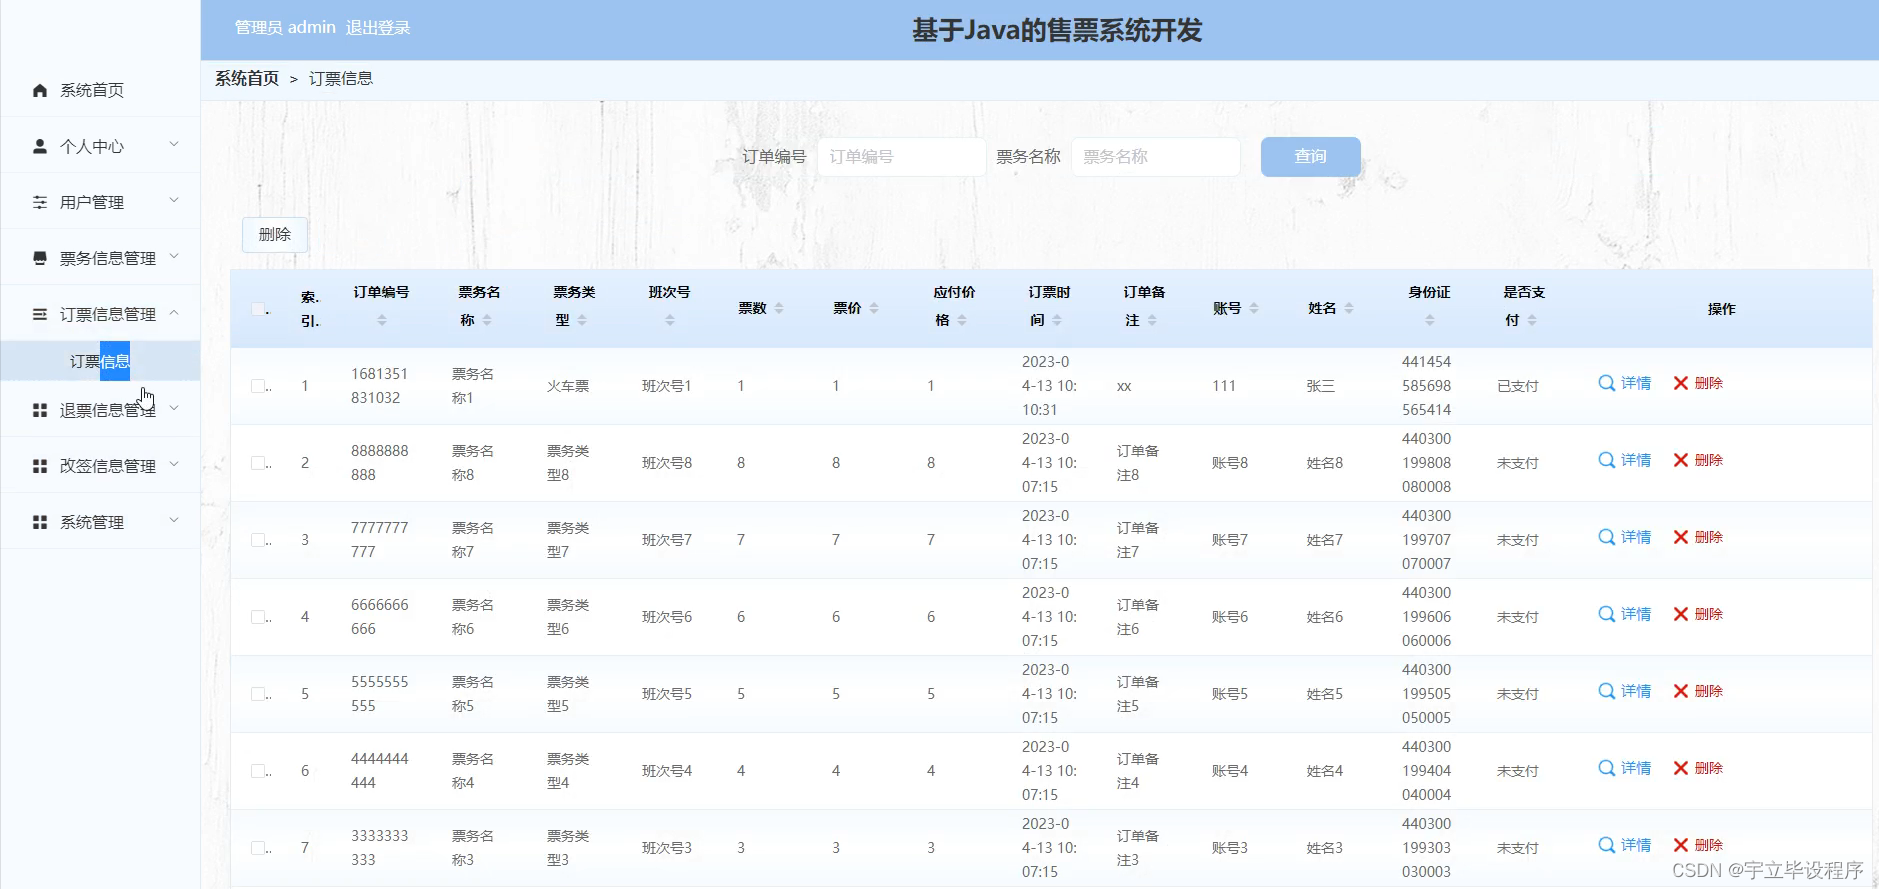Click the sliders icon beside 用户管理
This screenshot has width=1879, height=889.
[40, 203]
